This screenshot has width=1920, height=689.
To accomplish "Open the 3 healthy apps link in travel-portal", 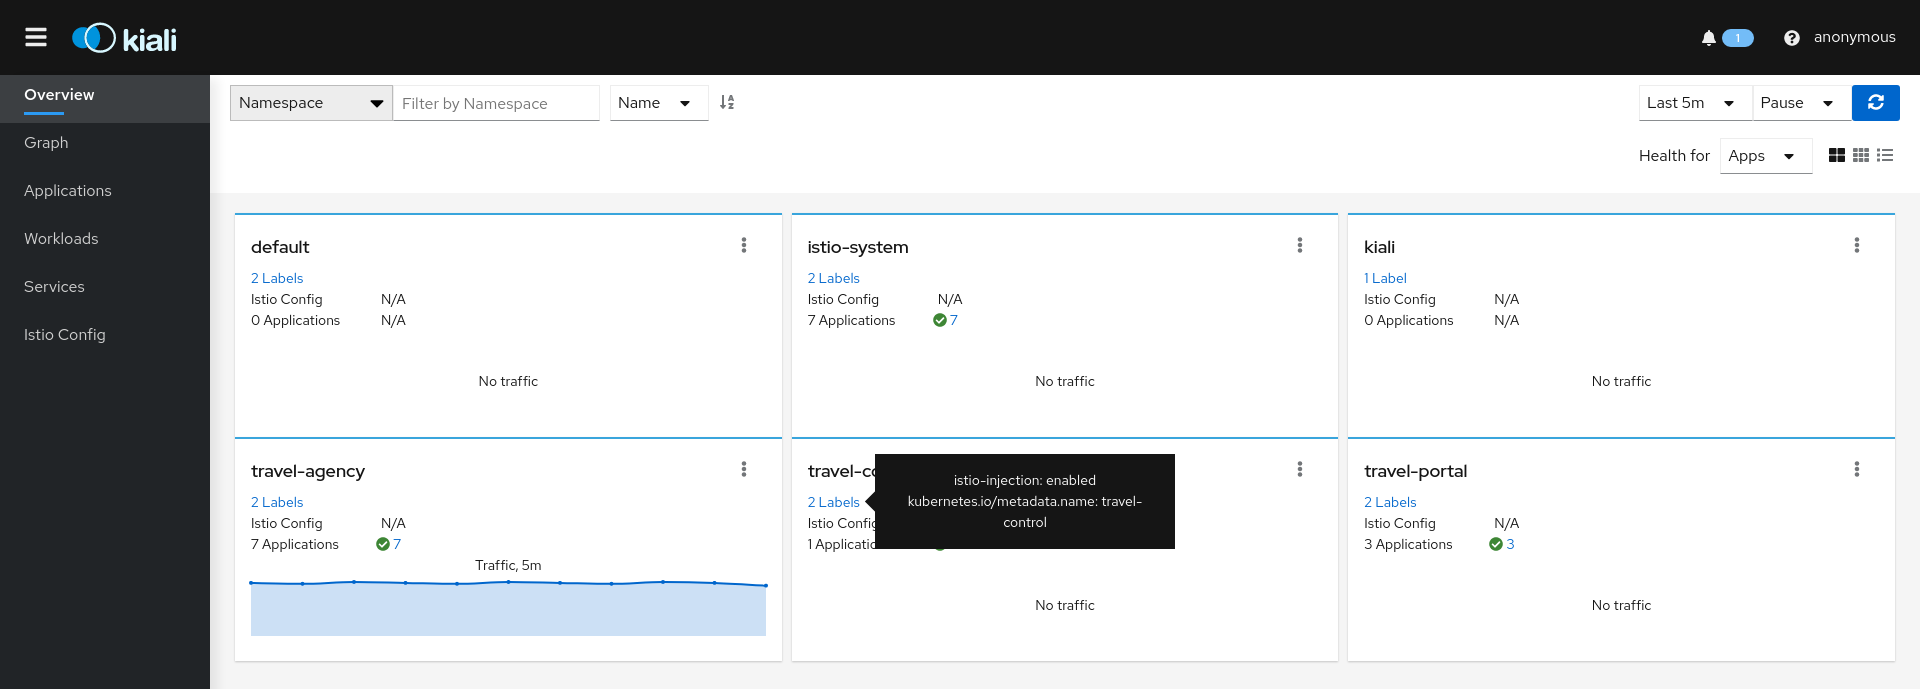I will (x=1510, y=544).
